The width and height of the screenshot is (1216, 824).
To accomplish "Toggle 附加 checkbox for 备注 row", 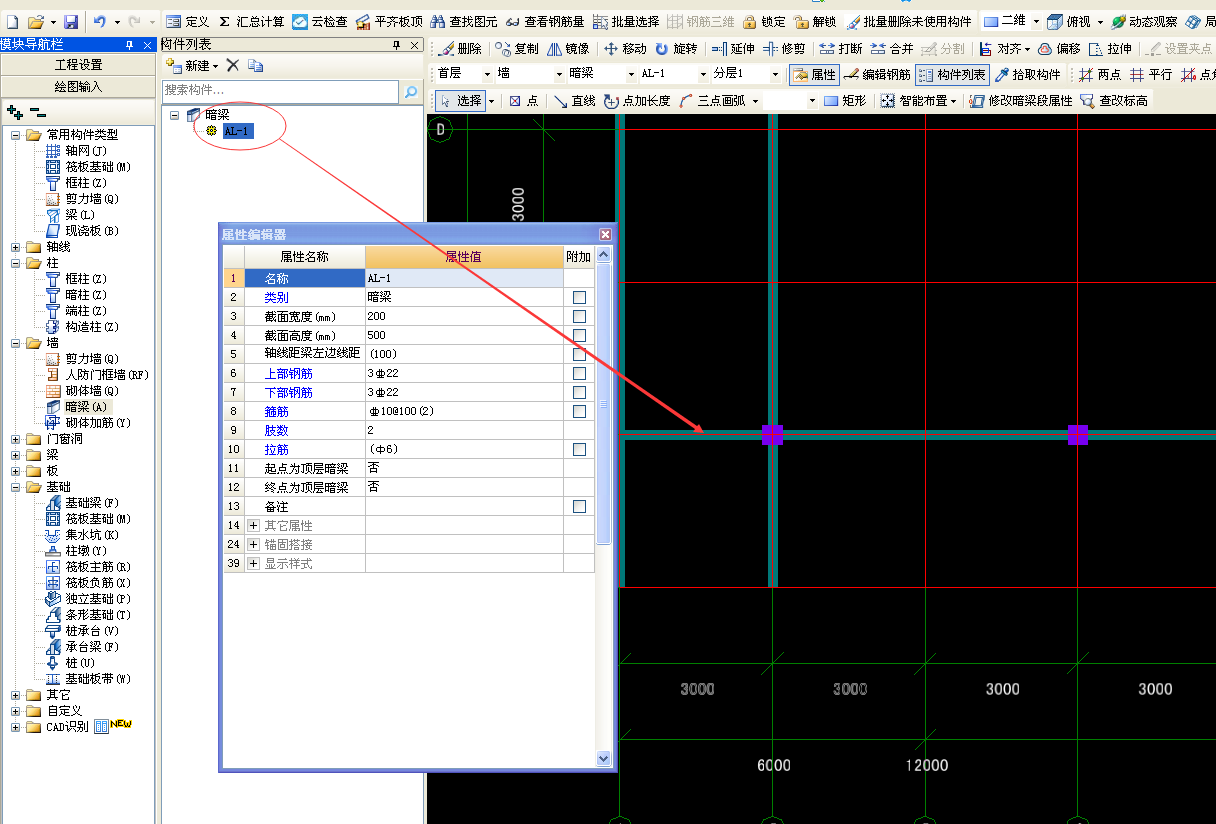I will coord(579,507).
